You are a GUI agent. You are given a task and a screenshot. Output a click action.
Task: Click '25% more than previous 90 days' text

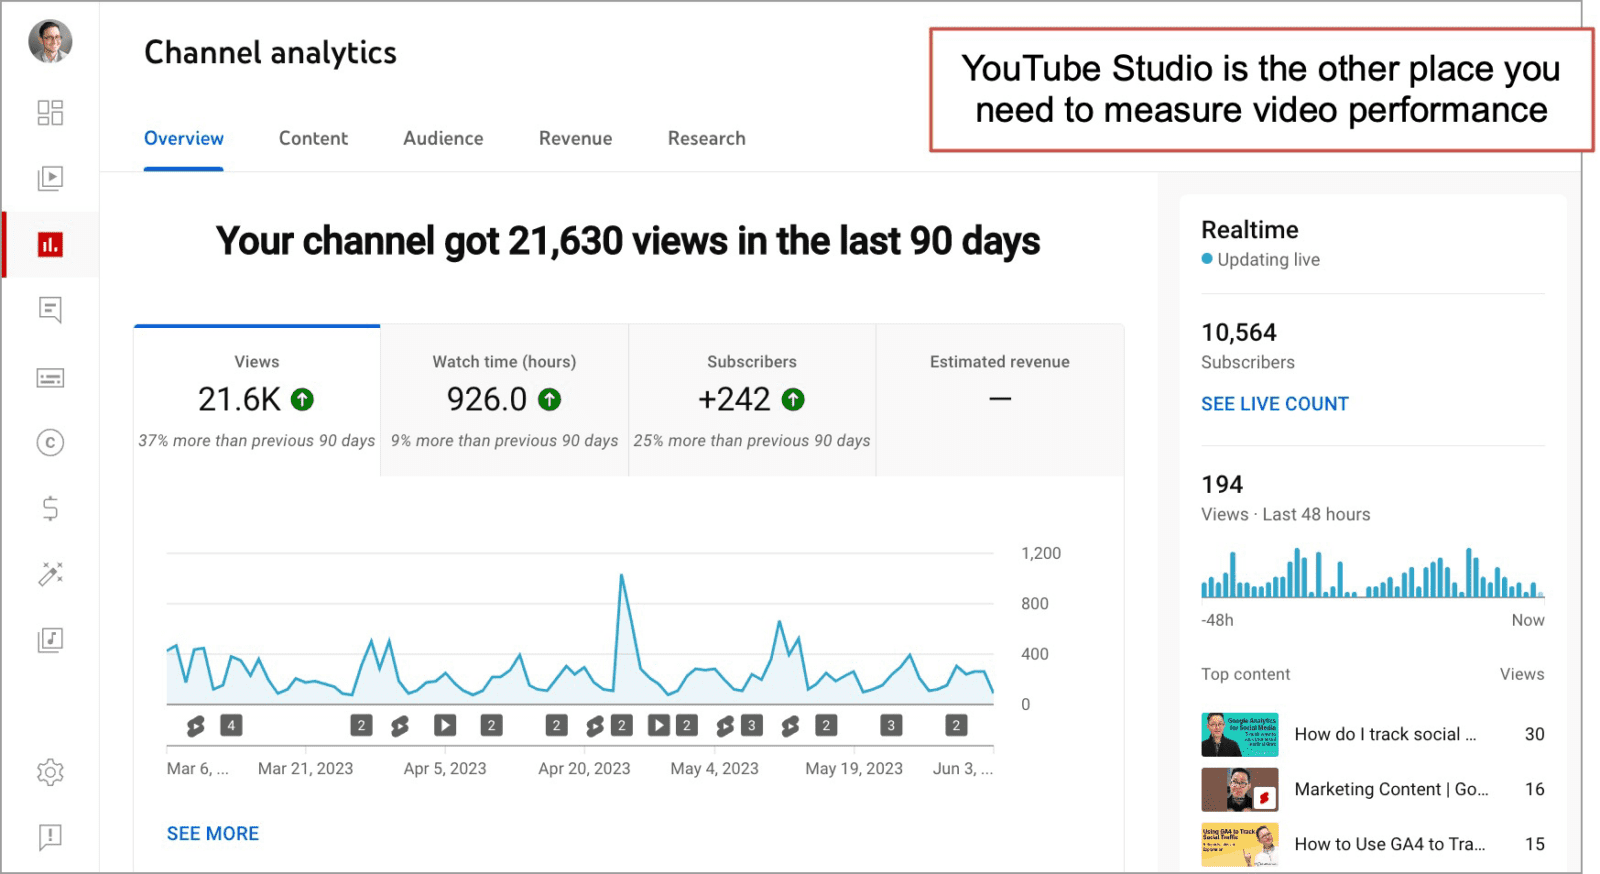click(752, 440)
